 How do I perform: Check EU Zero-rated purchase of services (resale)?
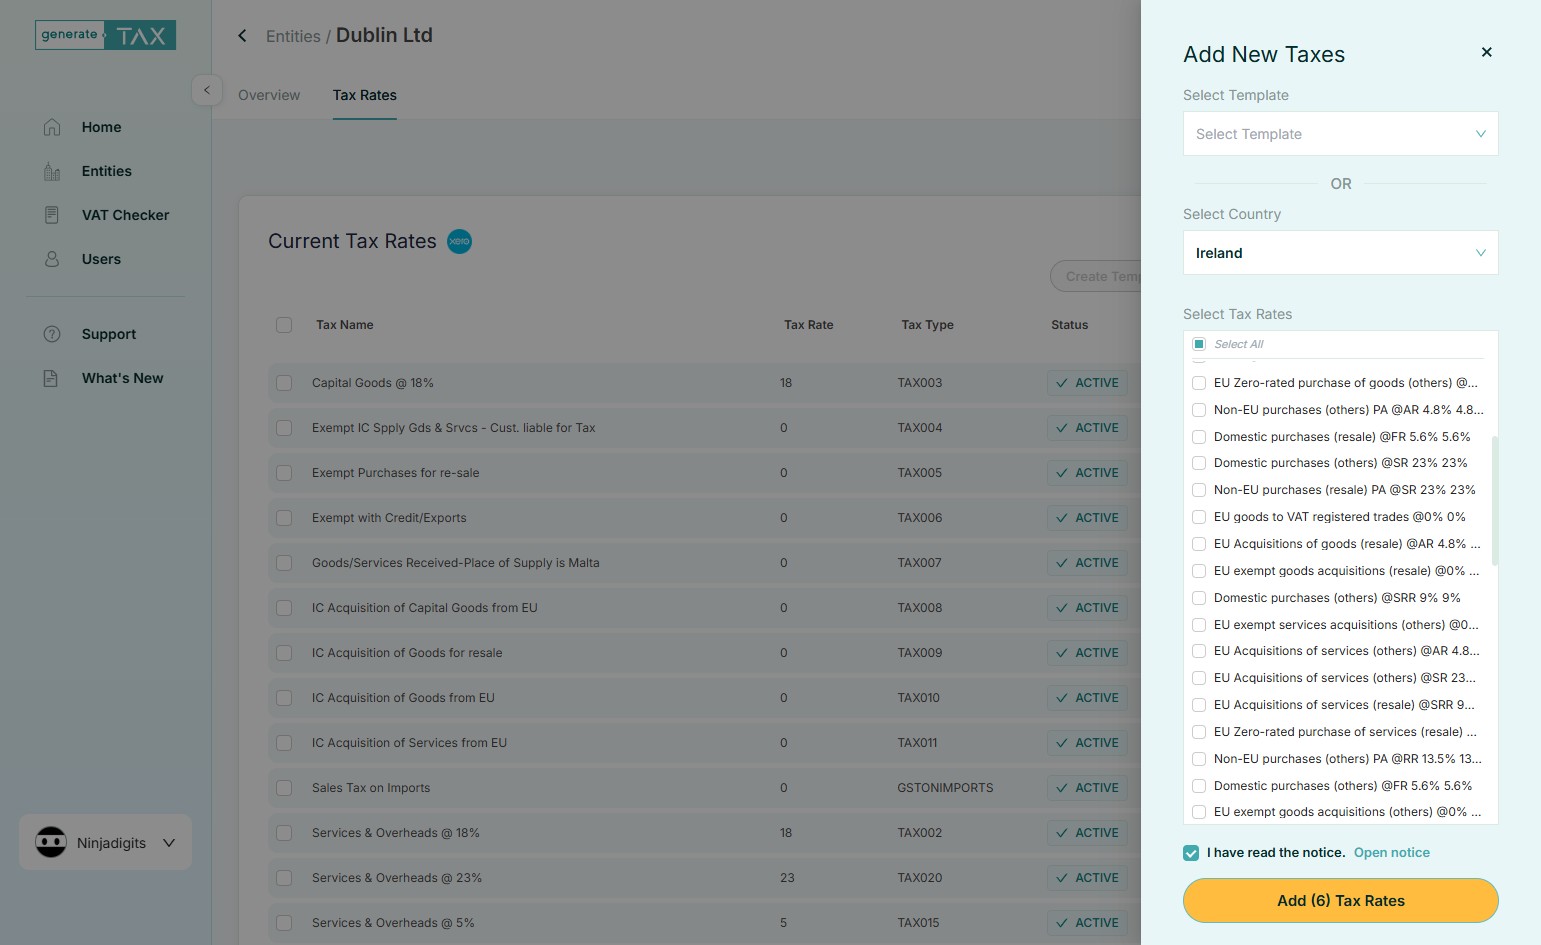[x=1199, y=732]
